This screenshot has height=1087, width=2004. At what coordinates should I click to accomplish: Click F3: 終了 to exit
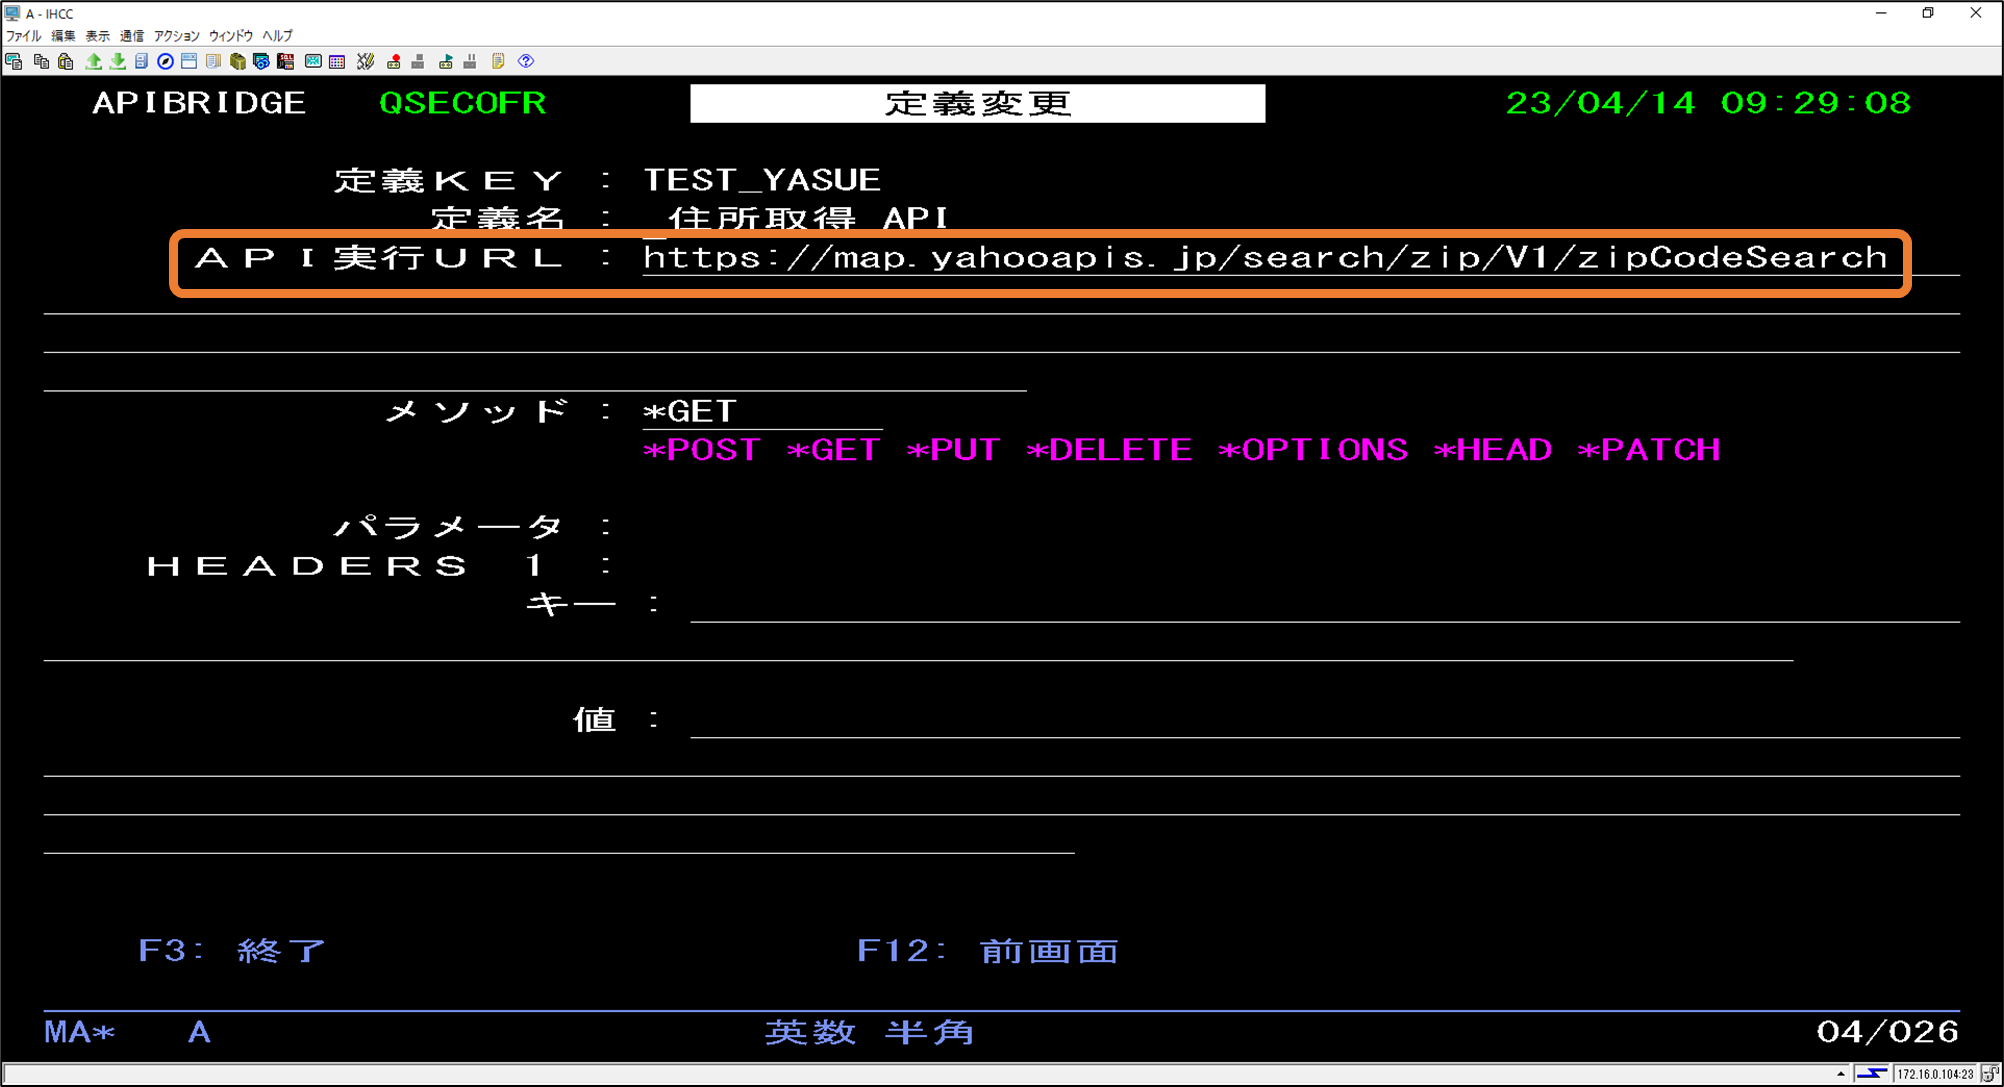click(230, 950)
